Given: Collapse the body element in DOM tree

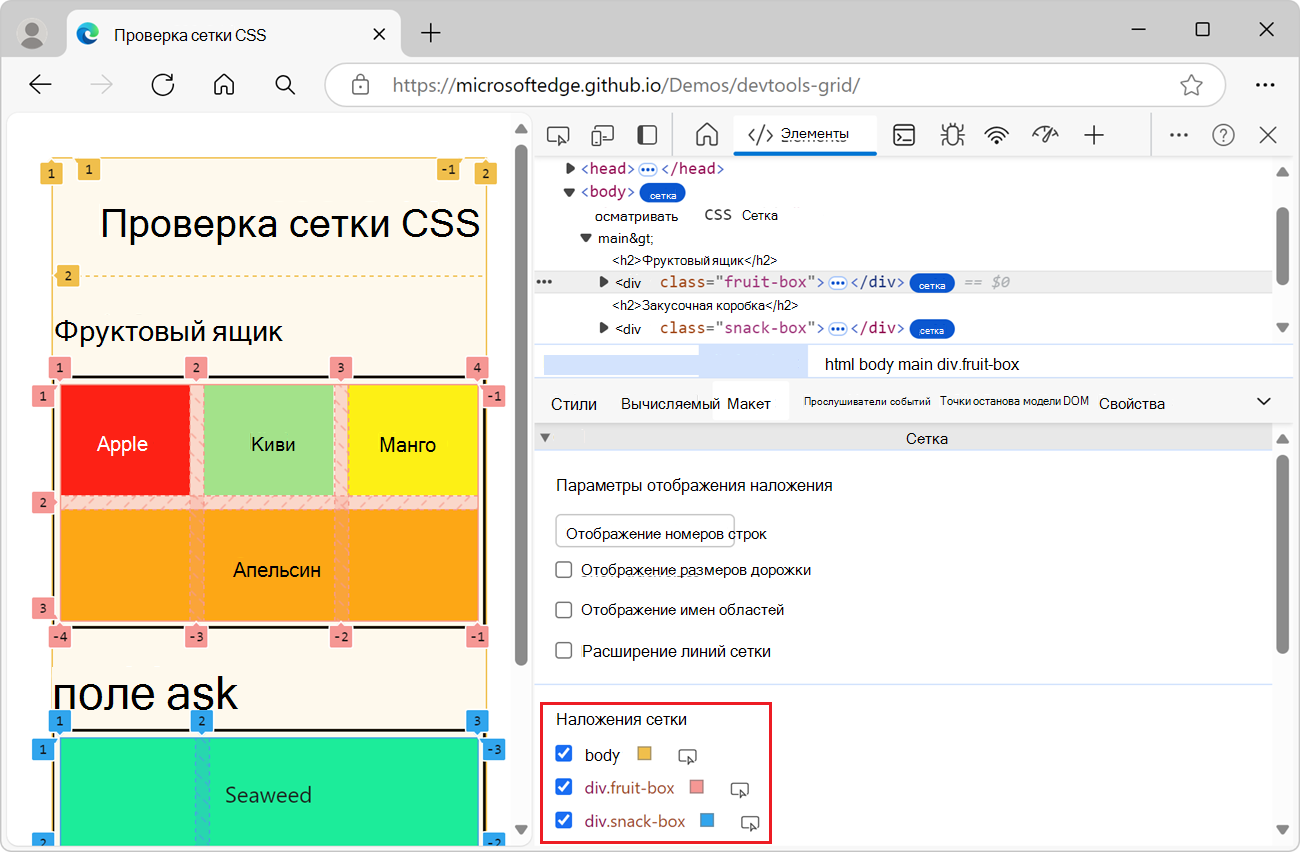Looking at the screenshot, I should [568, 191].
